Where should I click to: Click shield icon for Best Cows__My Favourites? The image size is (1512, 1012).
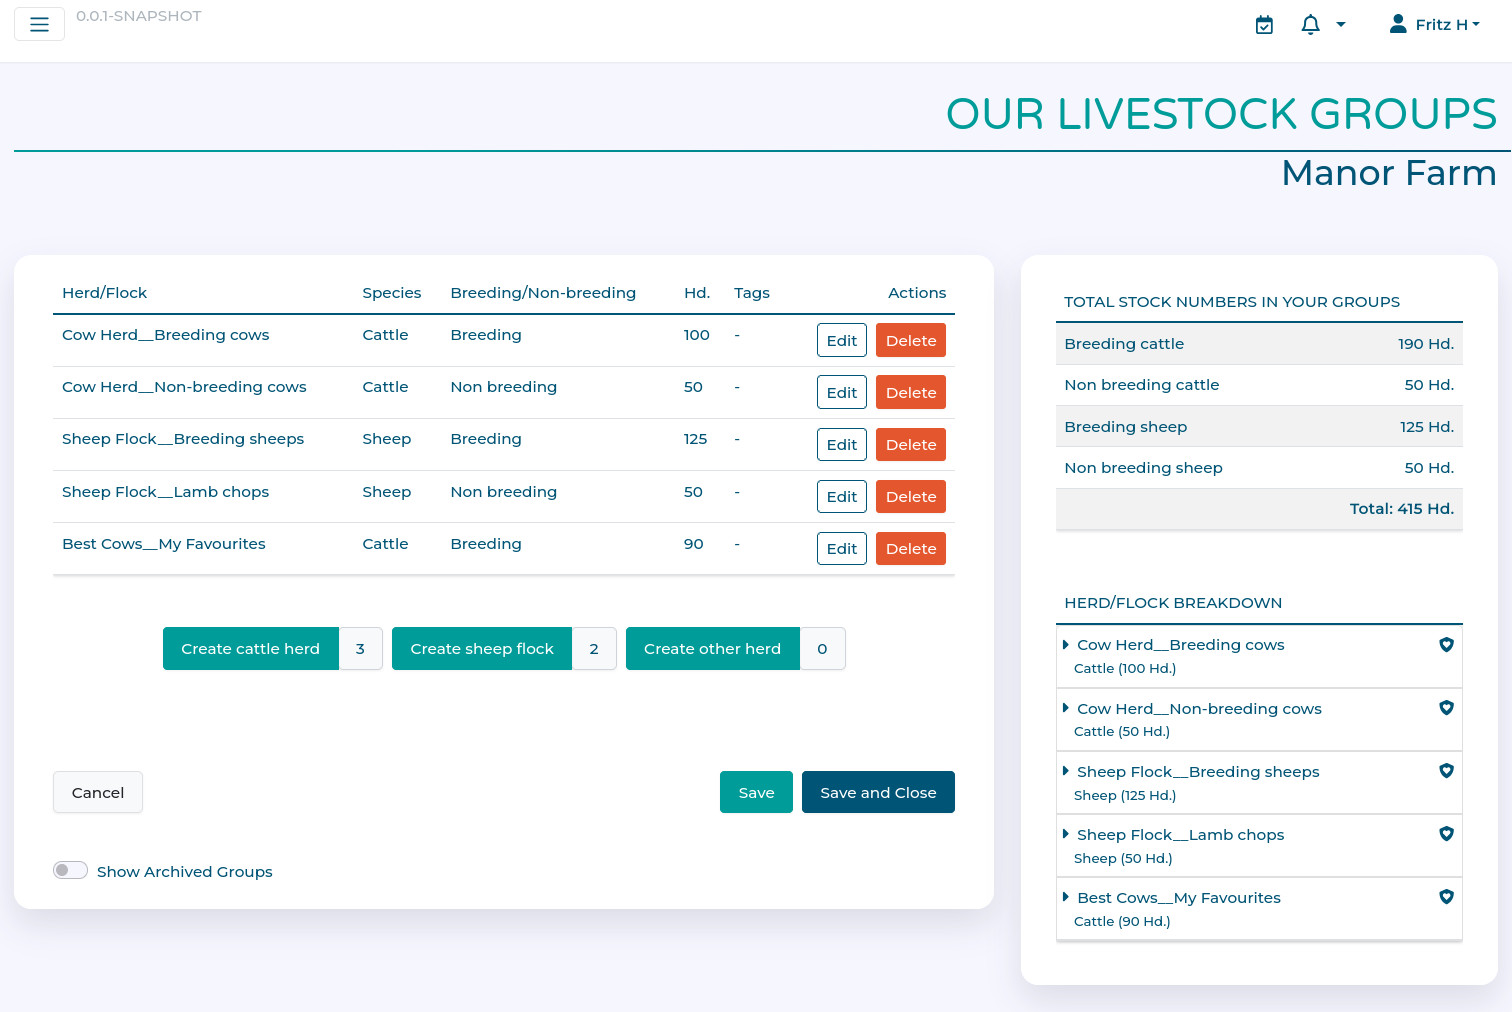click(x=1446, y=897)
